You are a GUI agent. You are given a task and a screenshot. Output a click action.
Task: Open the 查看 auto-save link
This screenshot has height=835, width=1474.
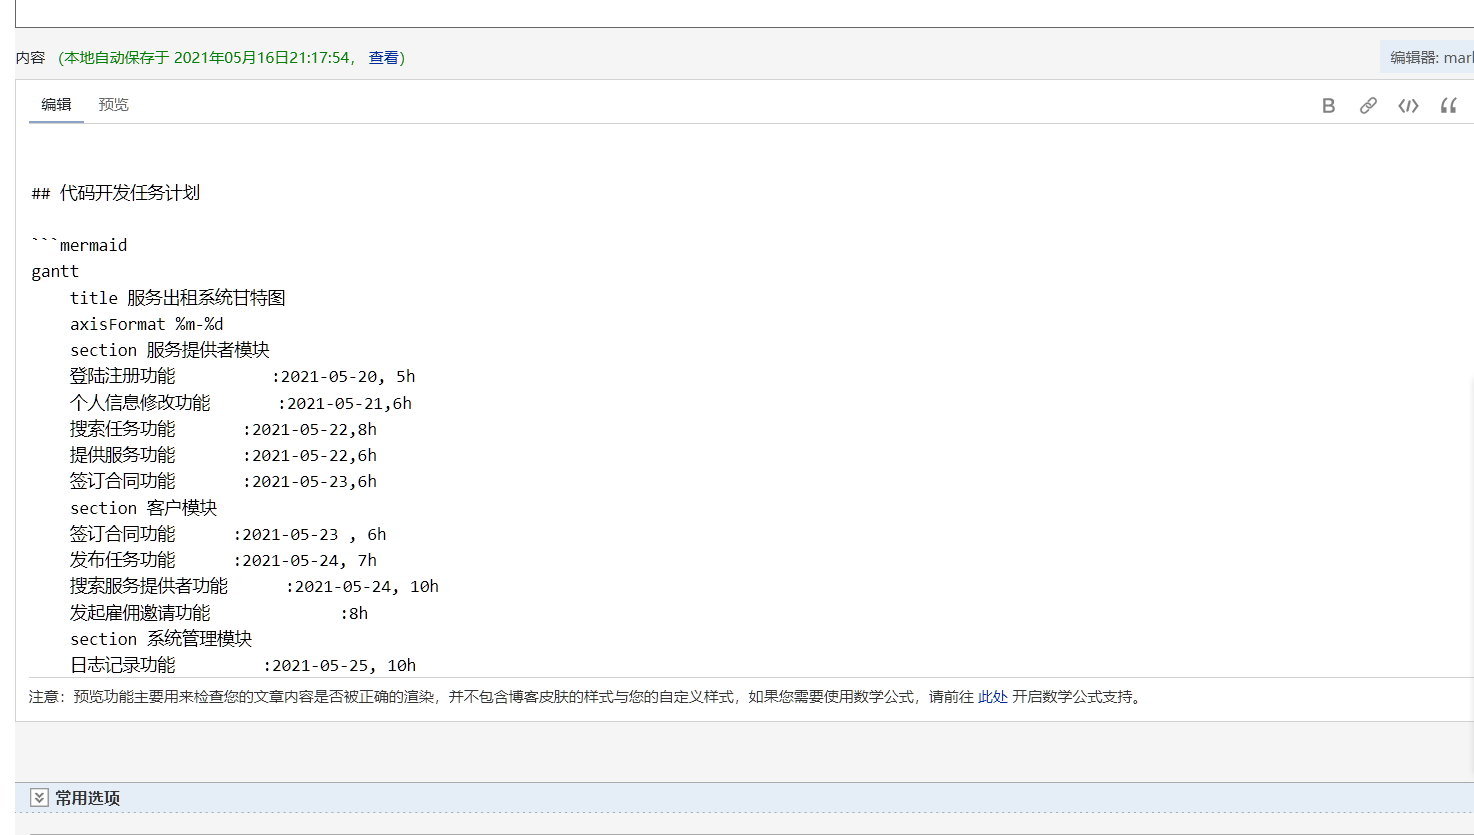point(383,58)
